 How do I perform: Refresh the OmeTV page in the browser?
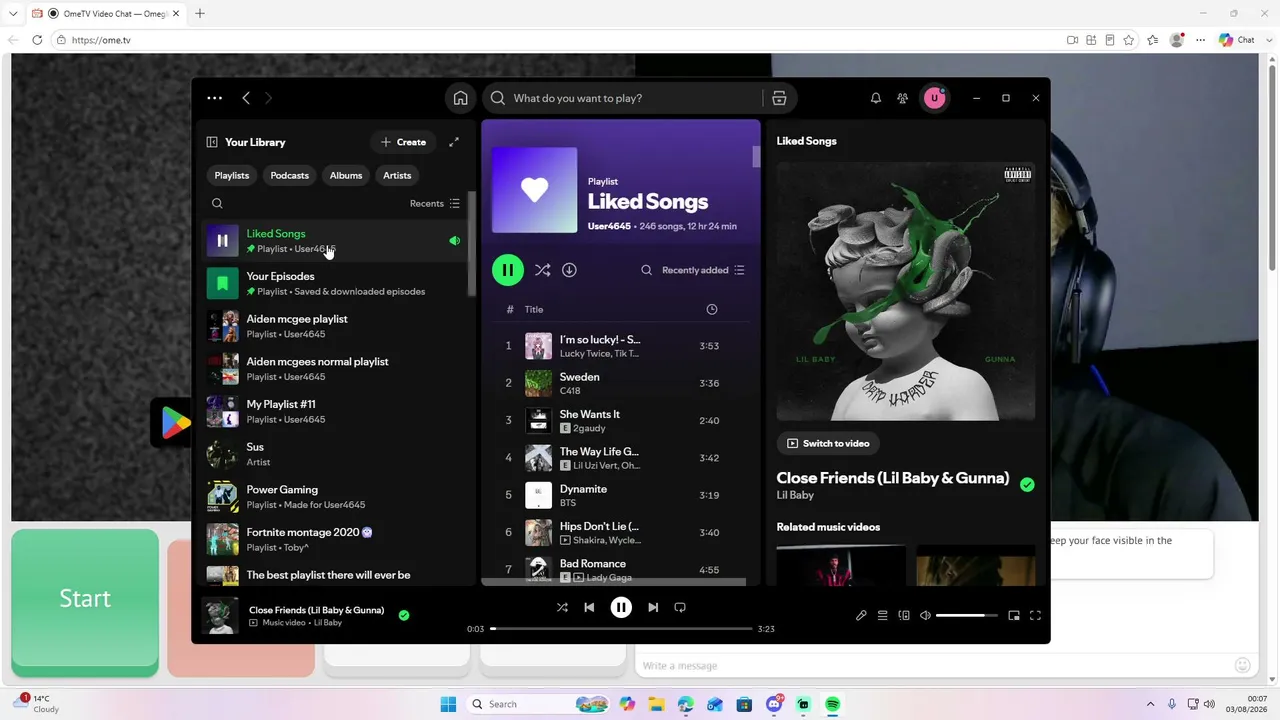click(x=37, y=40)
